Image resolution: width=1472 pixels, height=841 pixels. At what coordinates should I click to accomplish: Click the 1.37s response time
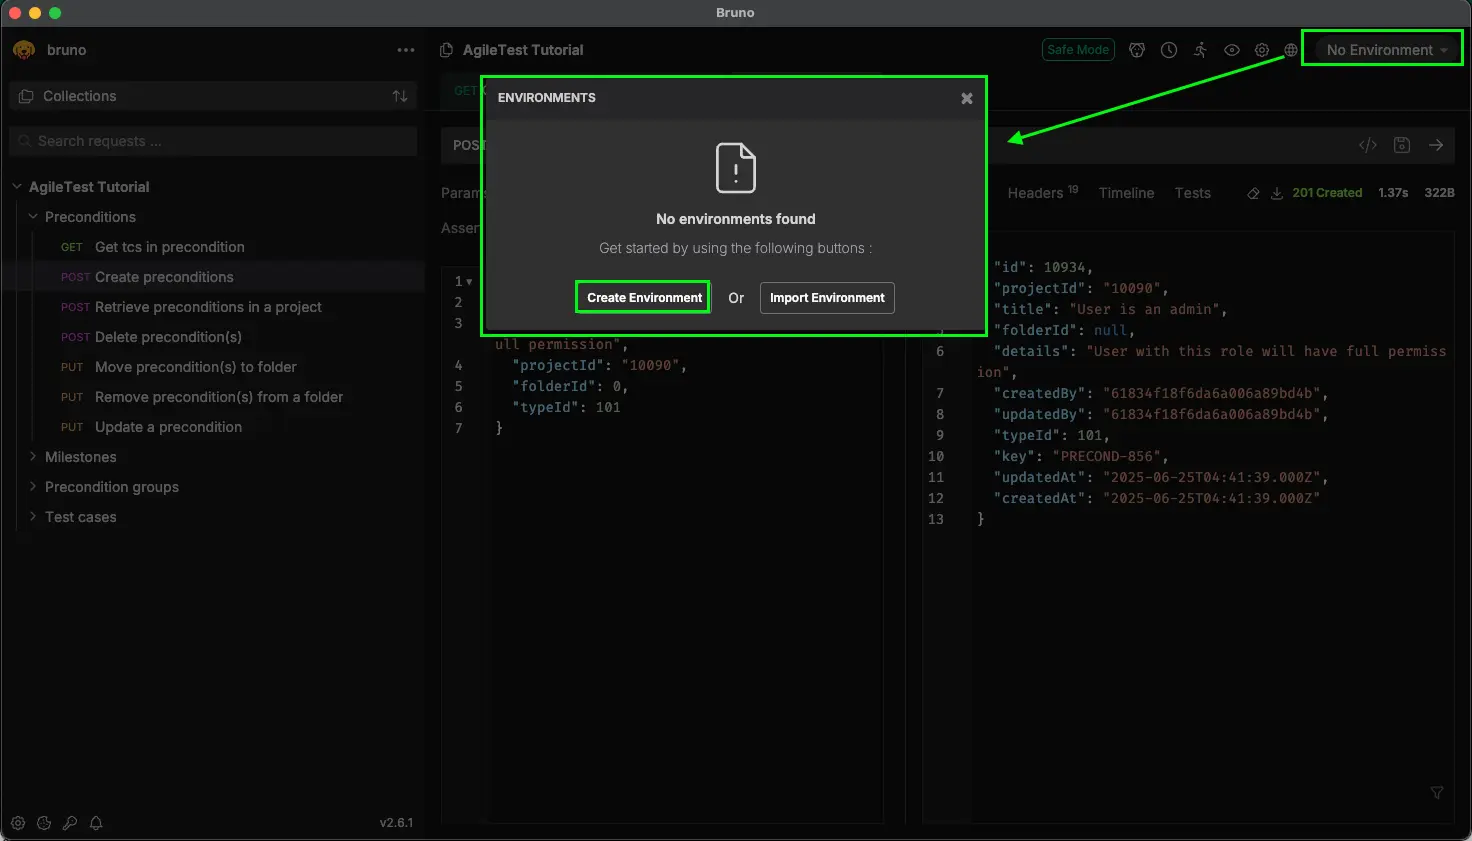(1393, 193)
